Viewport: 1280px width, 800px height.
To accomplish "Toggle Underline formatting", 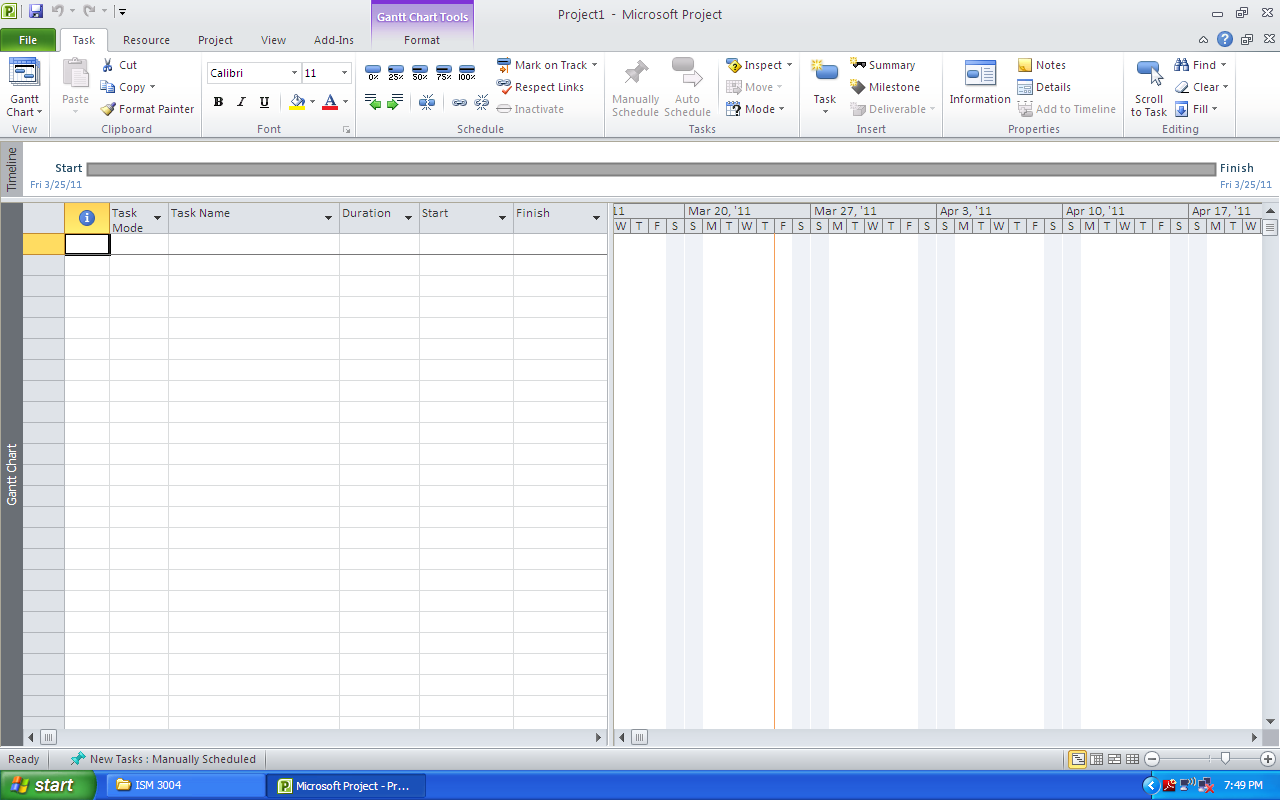I will (x=264, y=102).
